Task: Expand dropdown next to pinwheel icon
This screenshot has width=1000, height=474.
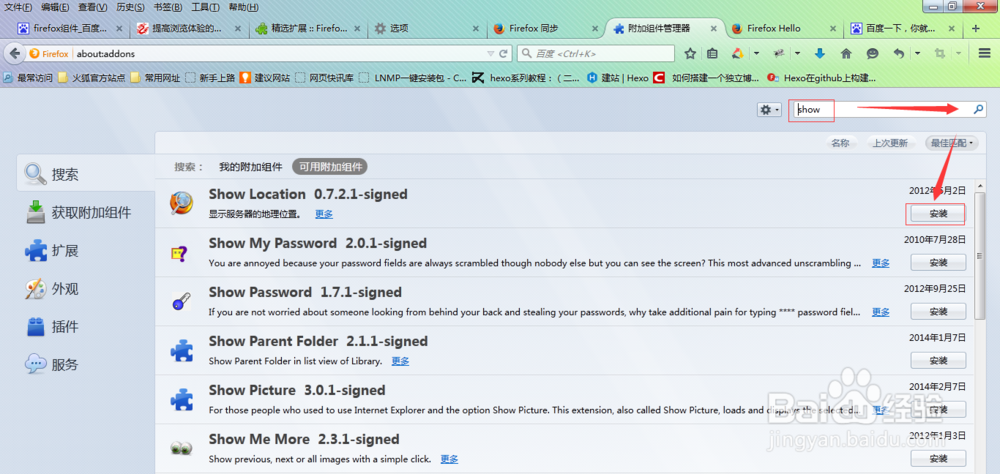Action: coord(756,54)
